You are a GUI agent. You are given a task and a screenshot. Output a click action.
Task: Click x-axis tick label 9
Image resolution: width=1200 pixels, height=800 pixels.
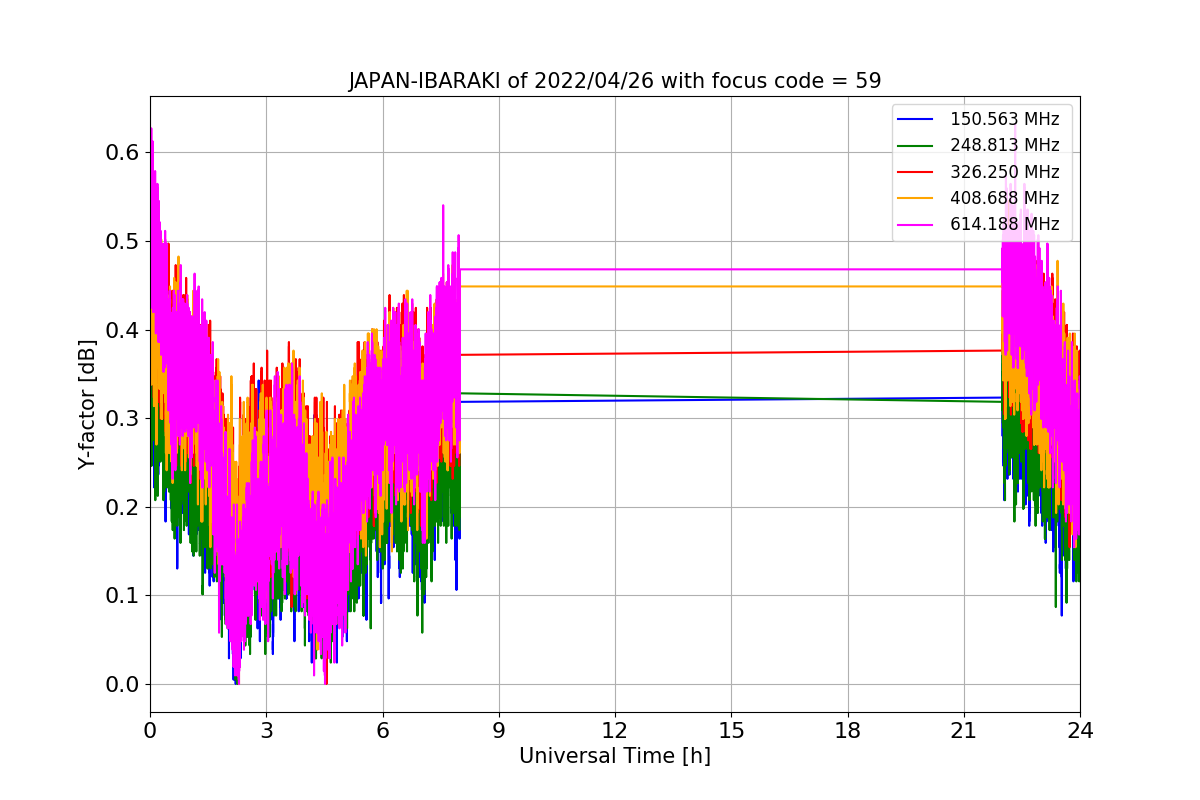(x=499, y=730)
